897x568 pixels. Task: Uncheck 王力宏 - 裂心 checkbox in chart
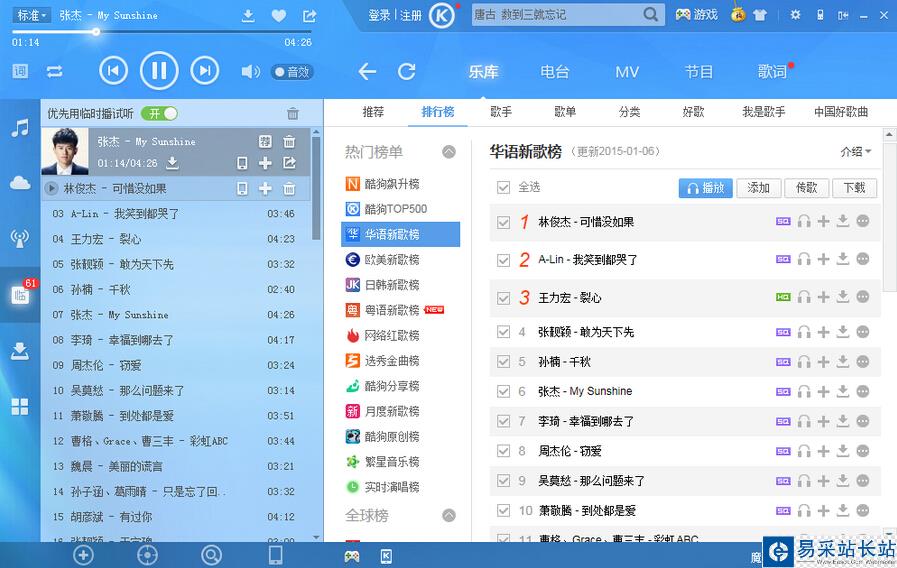click(503, 298)
